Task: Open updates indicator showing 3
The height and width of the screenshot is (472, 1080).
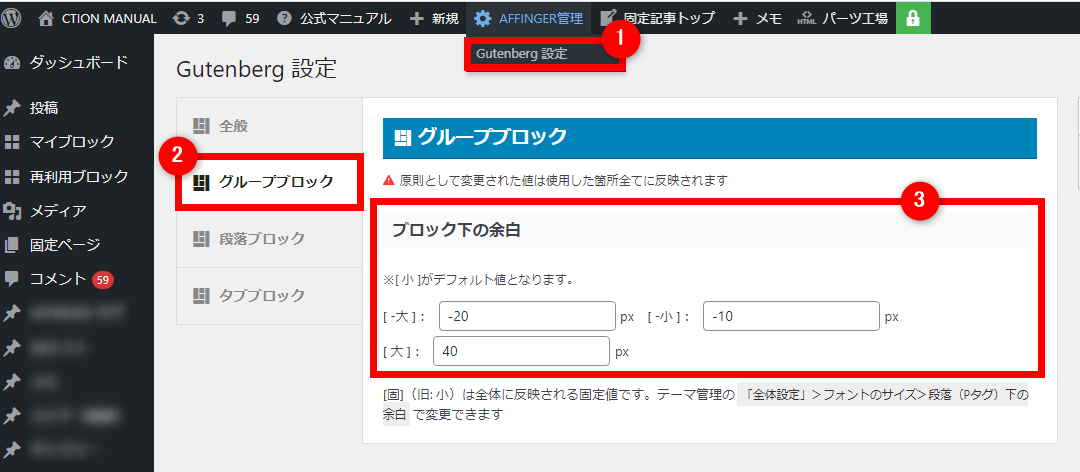Action: pos(189,19)
